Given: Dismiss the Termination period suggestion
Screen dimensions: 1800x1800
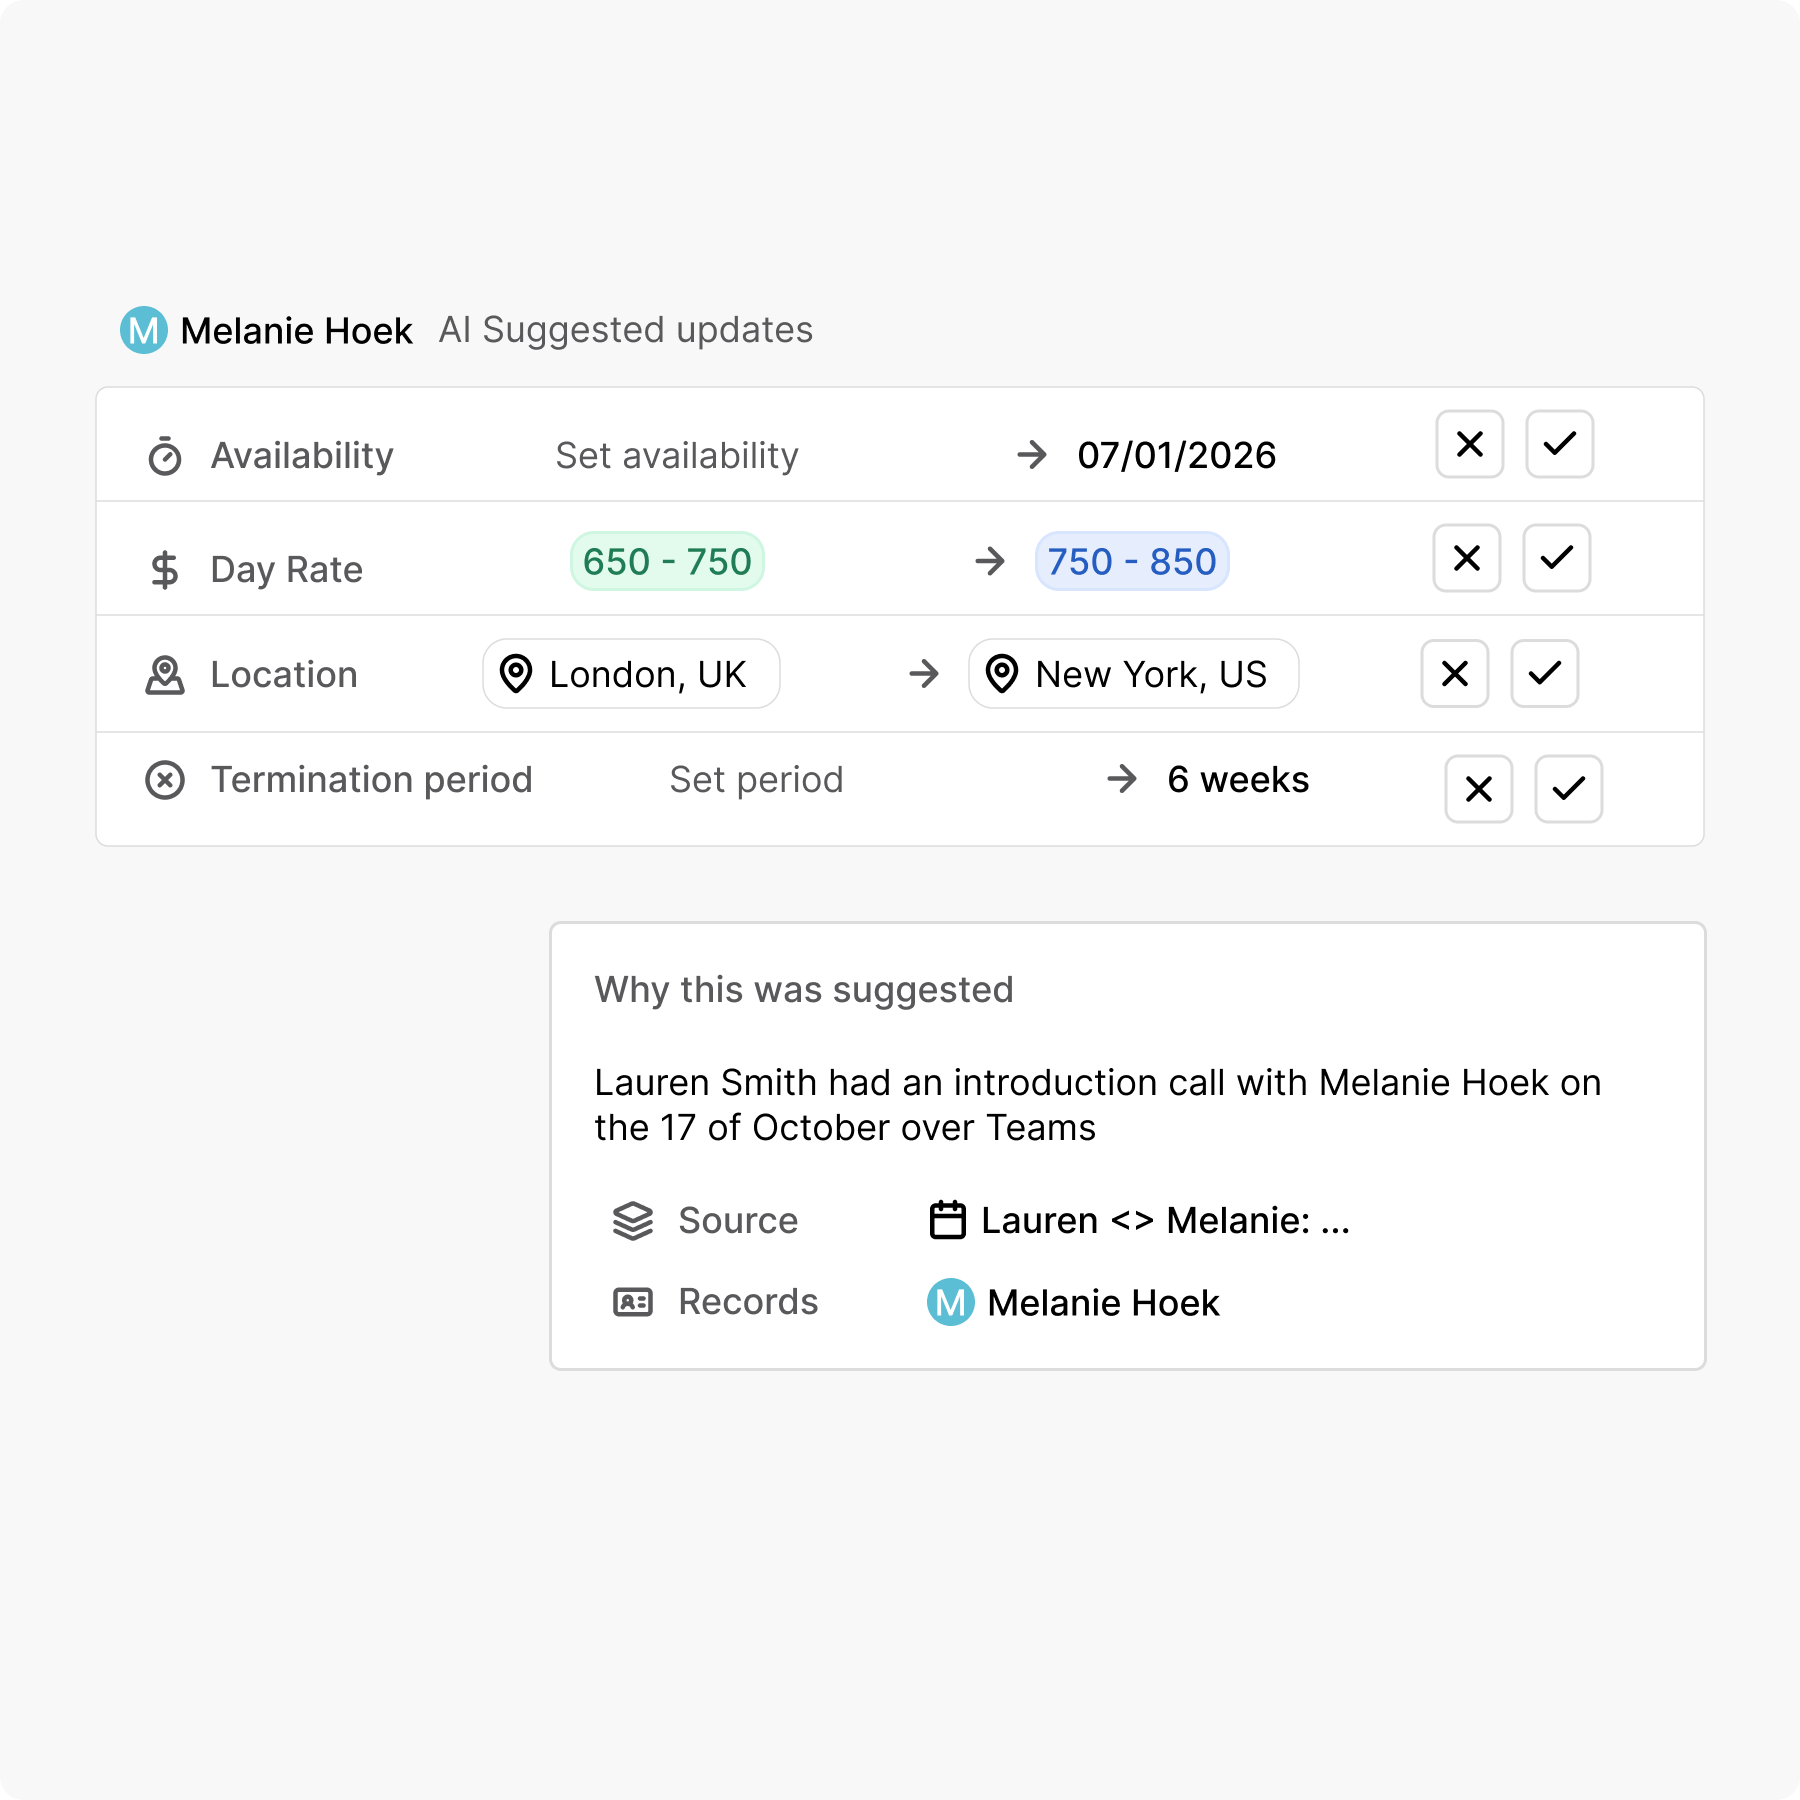Looking at the screenshot, I should [1477, 790].
